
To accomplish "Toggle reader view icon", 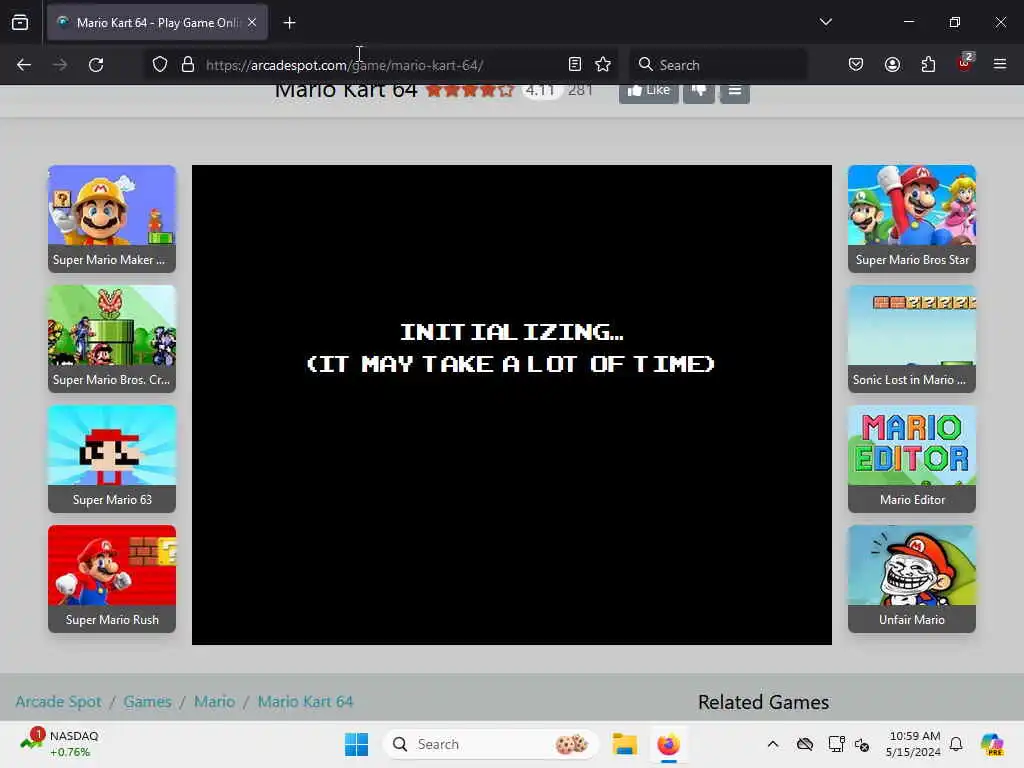I will 575,65.
